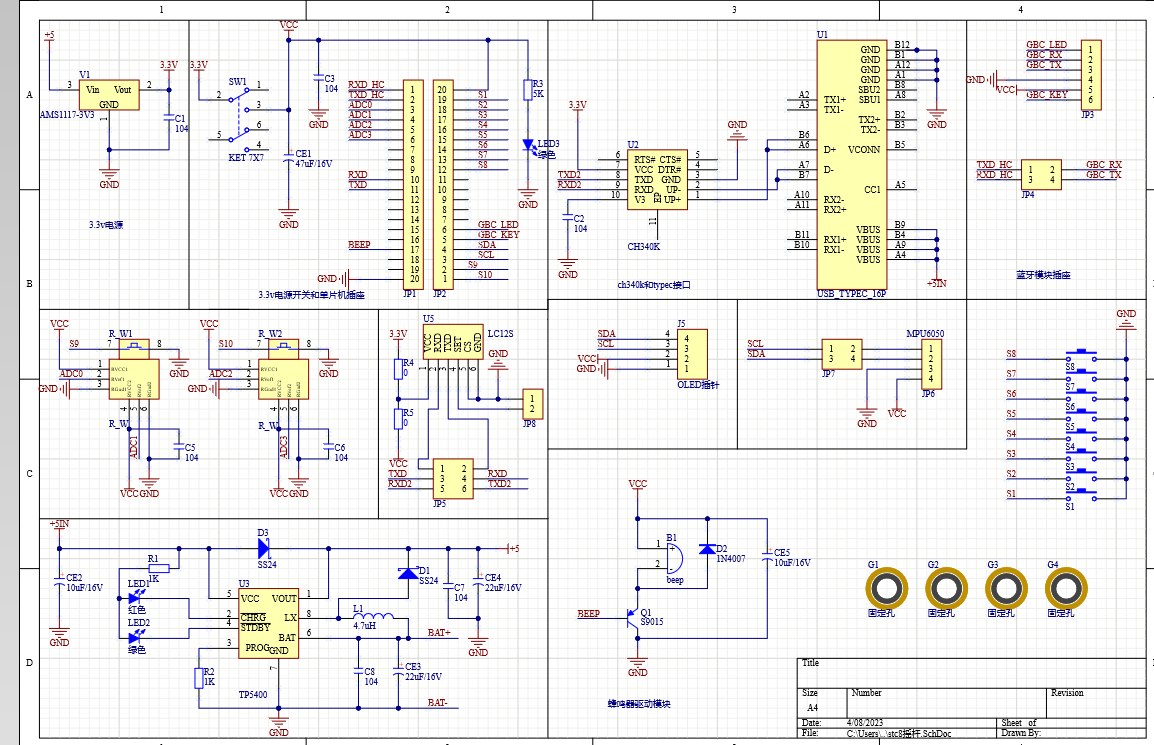Select the AMS1117-3V3 regulator V1 symbol

coord(109,95)
